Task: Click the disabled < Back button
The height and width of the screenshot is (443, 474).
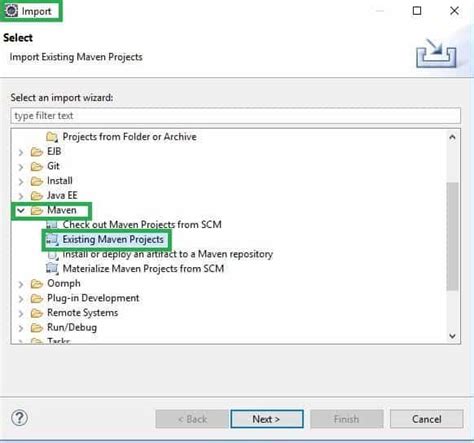Action: (x=192, y=419)
